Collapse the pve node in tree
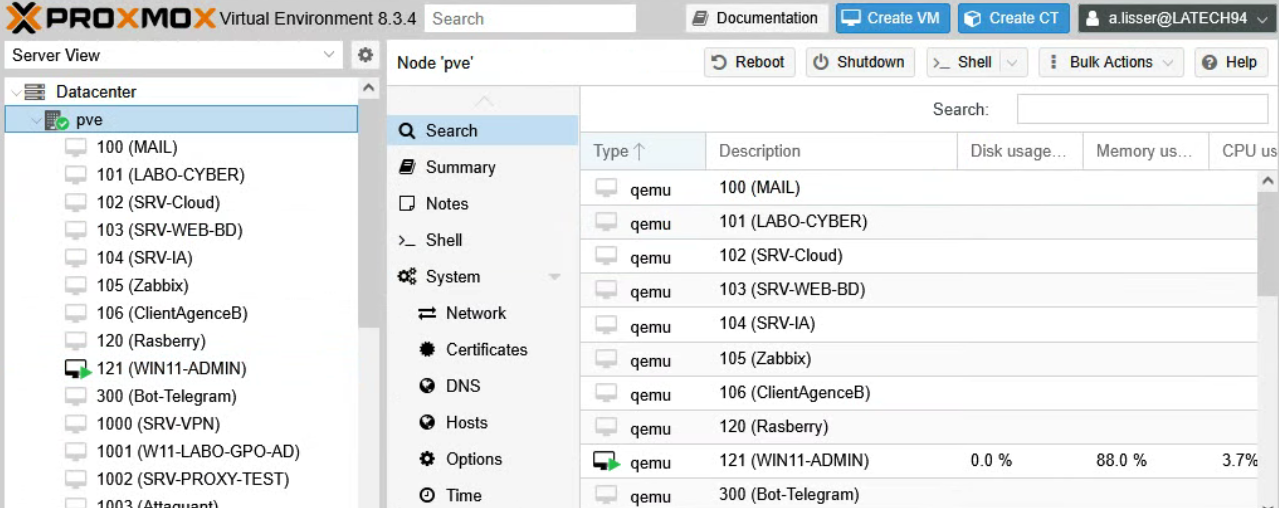 36,120
